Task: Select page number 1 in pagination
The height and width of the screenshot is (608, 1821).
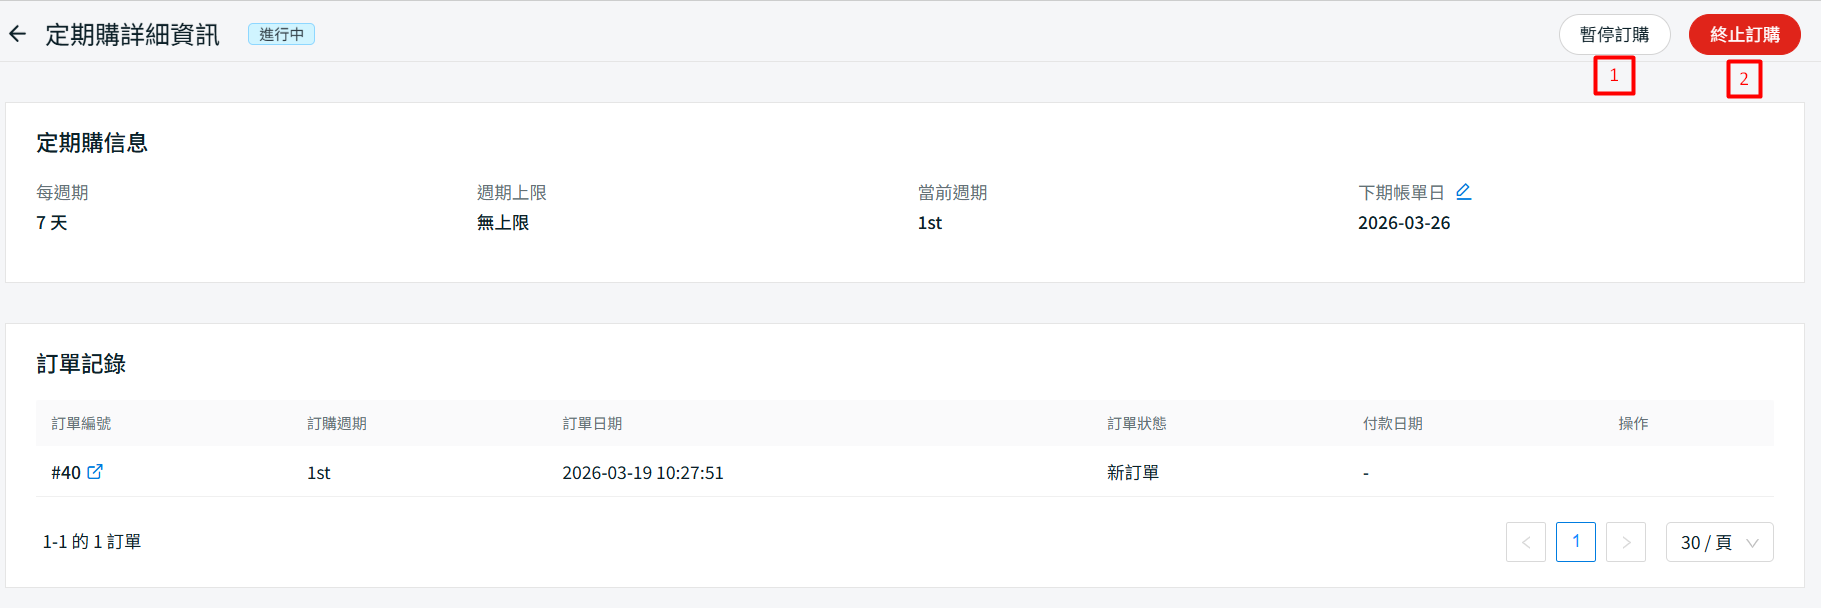Action: click(1575, 542)
